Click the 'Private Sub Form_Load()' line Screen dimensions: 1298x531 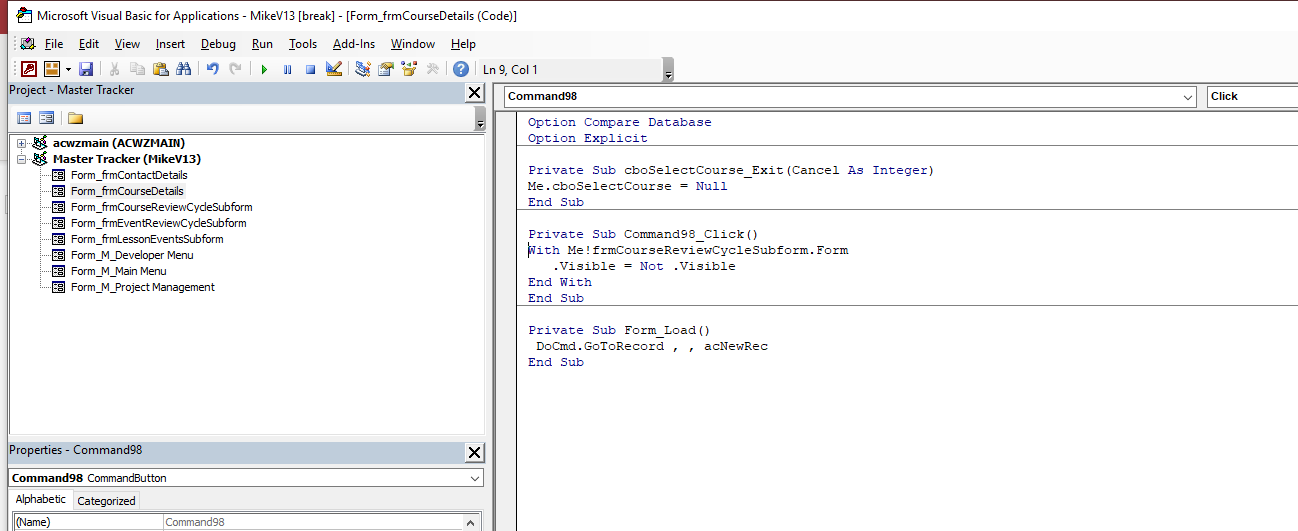(619, 330)
